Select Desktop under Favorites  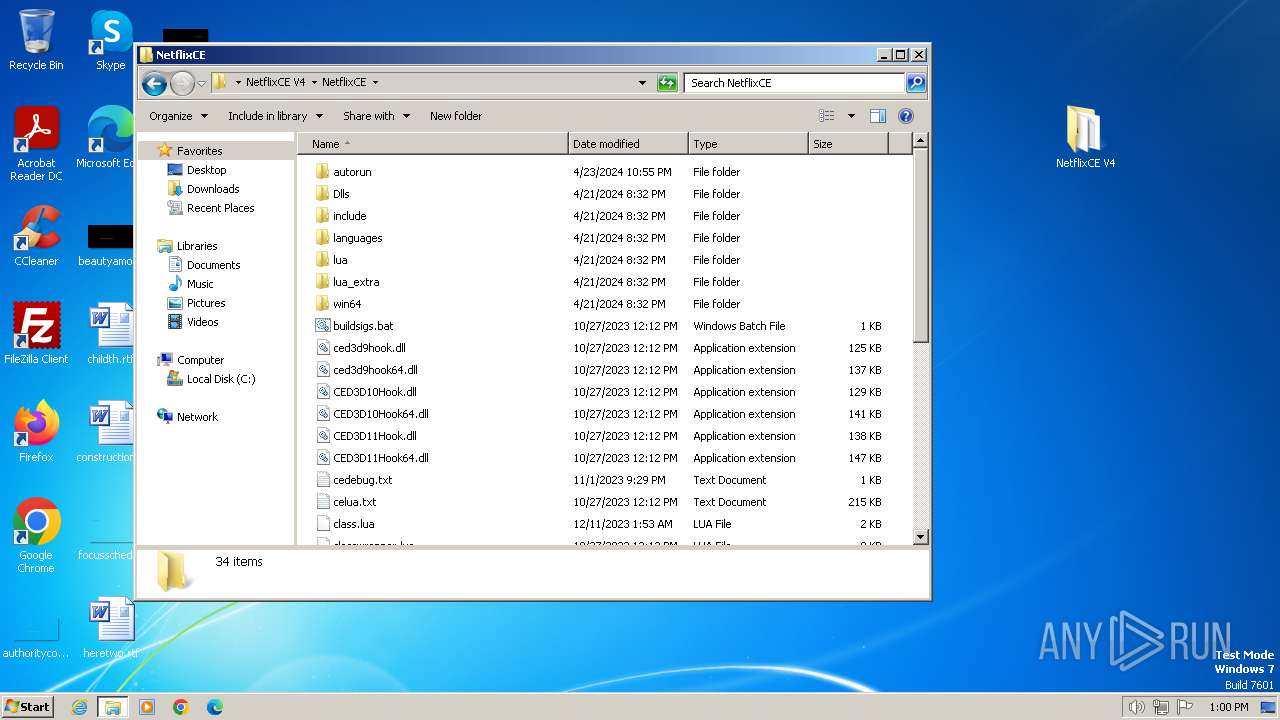[x=207, y=170]
